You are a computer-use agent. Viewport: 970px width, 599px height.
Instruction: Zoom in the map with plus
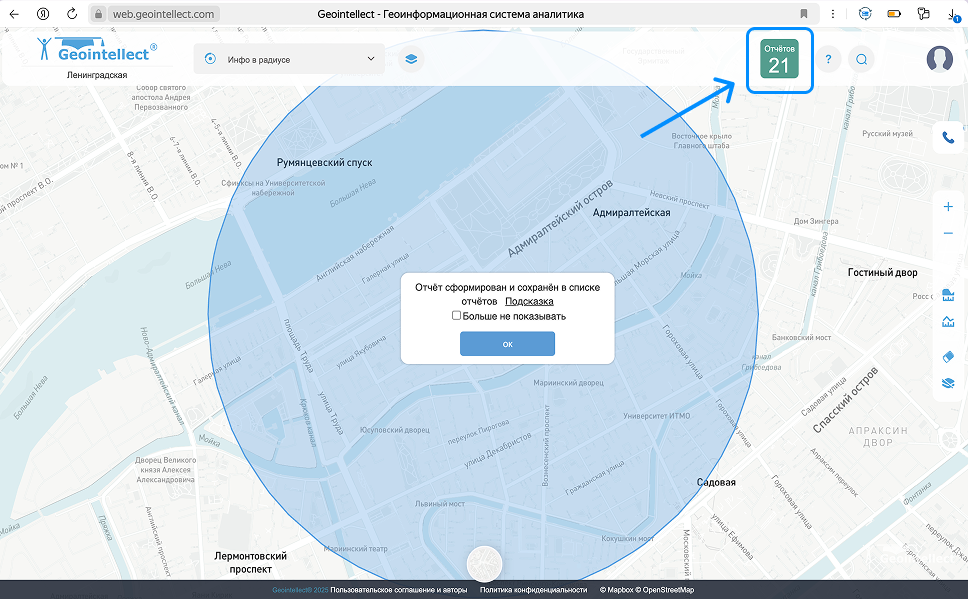(x=948, y=207)
